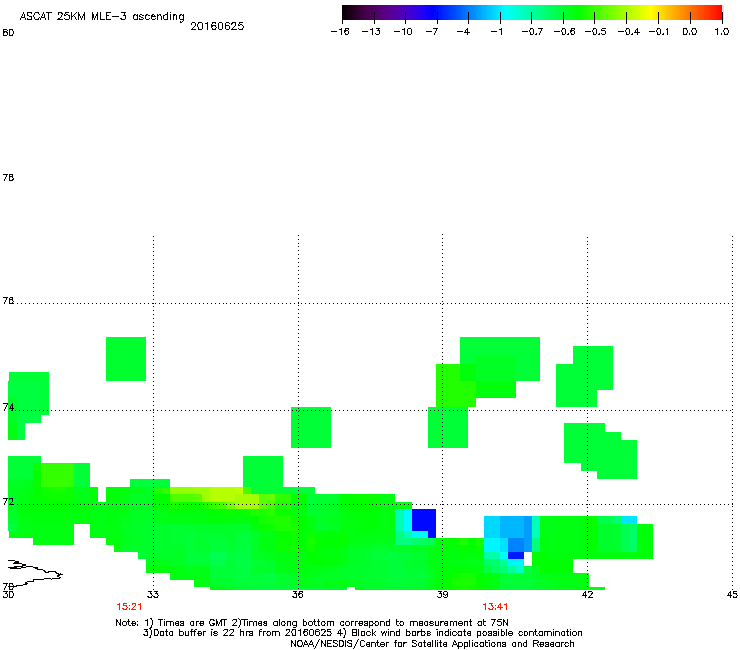Click the red time stamp 13:41
The height and width of the screenshot is (650, 740).
click(495, 607)
